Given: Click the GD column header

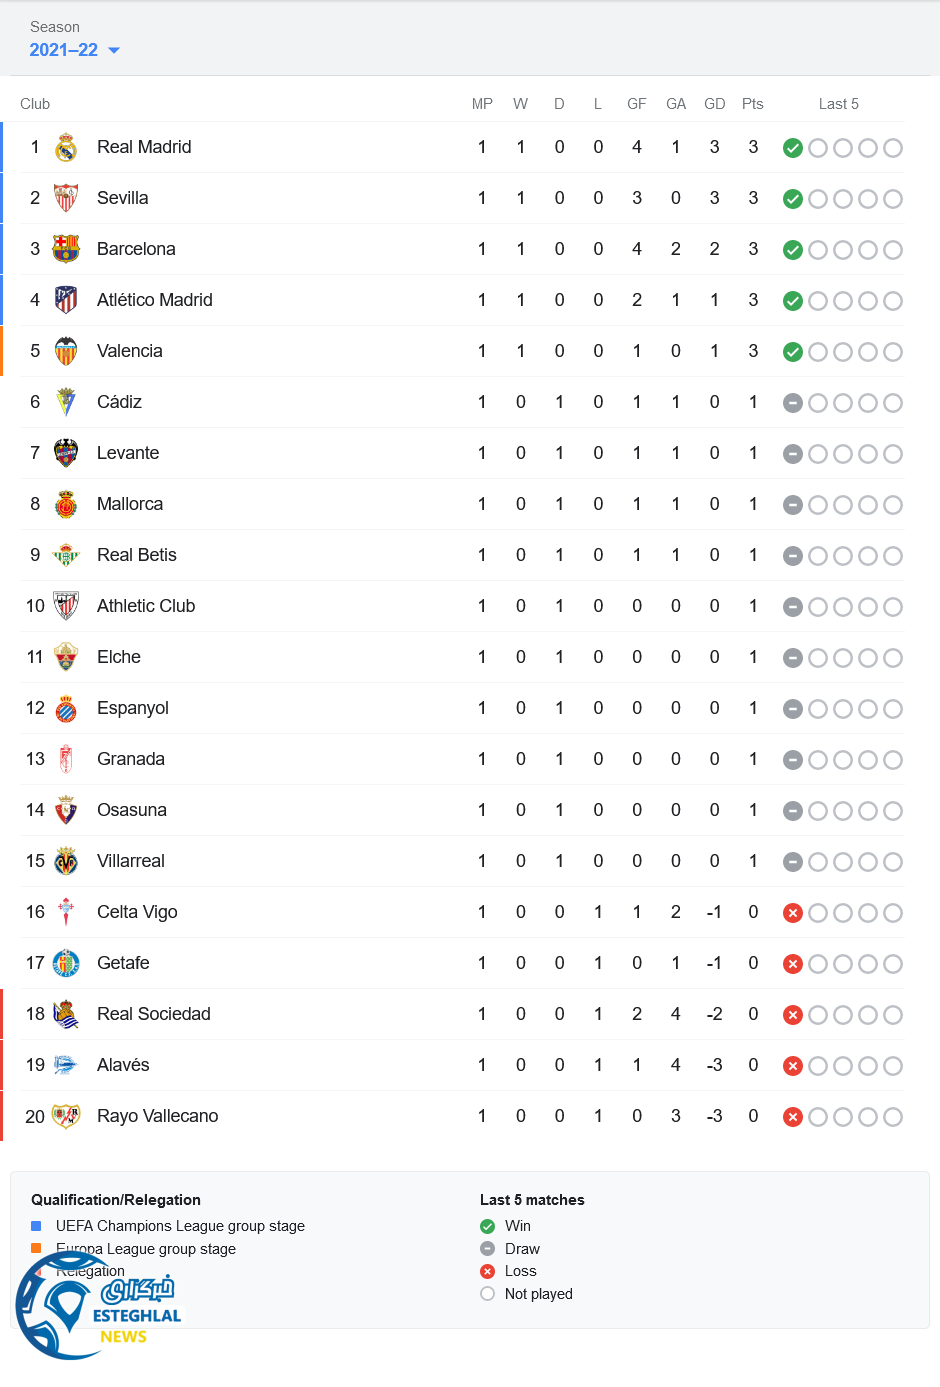Looking at the screenshot, I should pyautogui.click(x=714, y=104).
